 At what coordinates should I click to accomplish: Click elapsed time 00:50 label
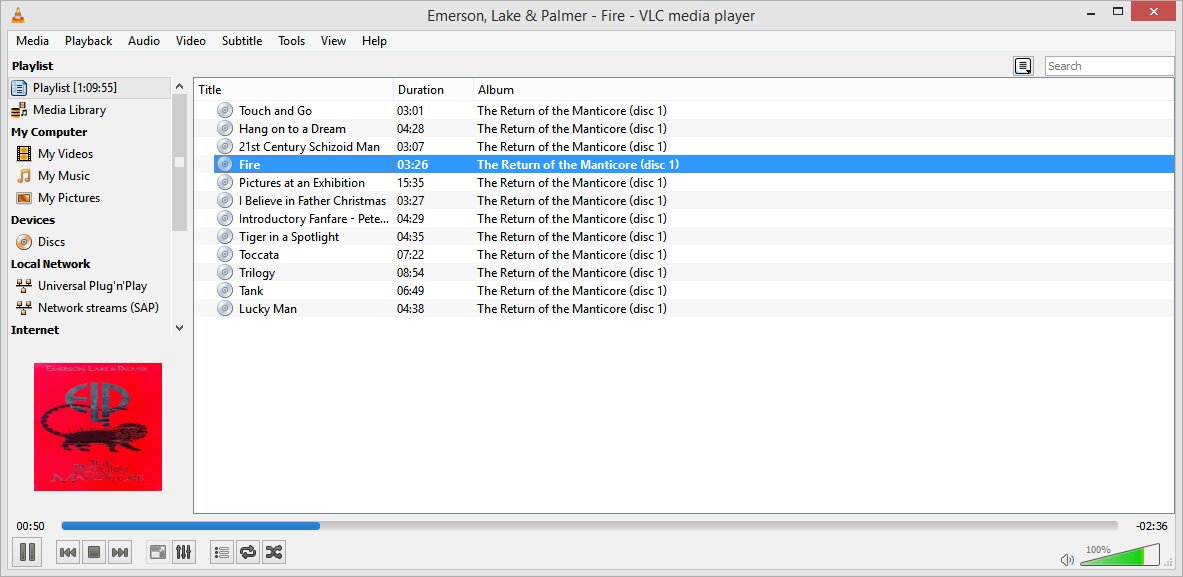[30, 526]
